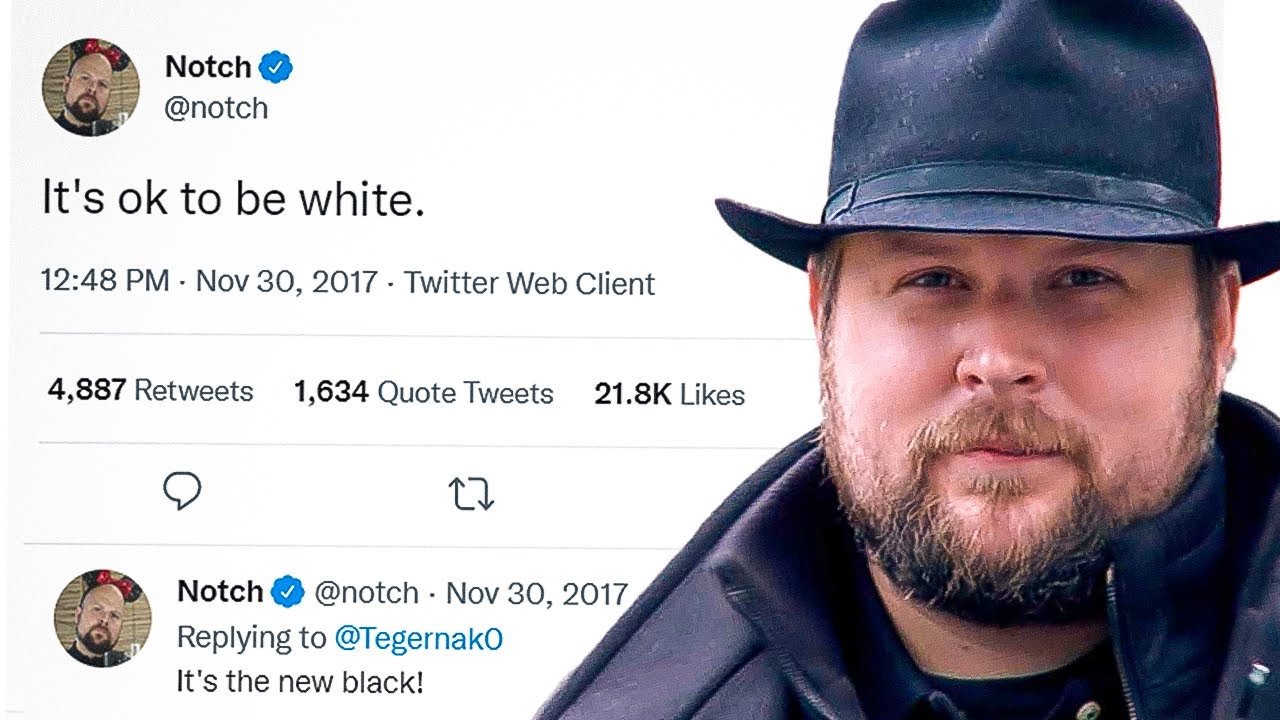The image size is (1280, 720).
Task: Click the Notch display name on the reply
Action: click(x=220, y=592)
